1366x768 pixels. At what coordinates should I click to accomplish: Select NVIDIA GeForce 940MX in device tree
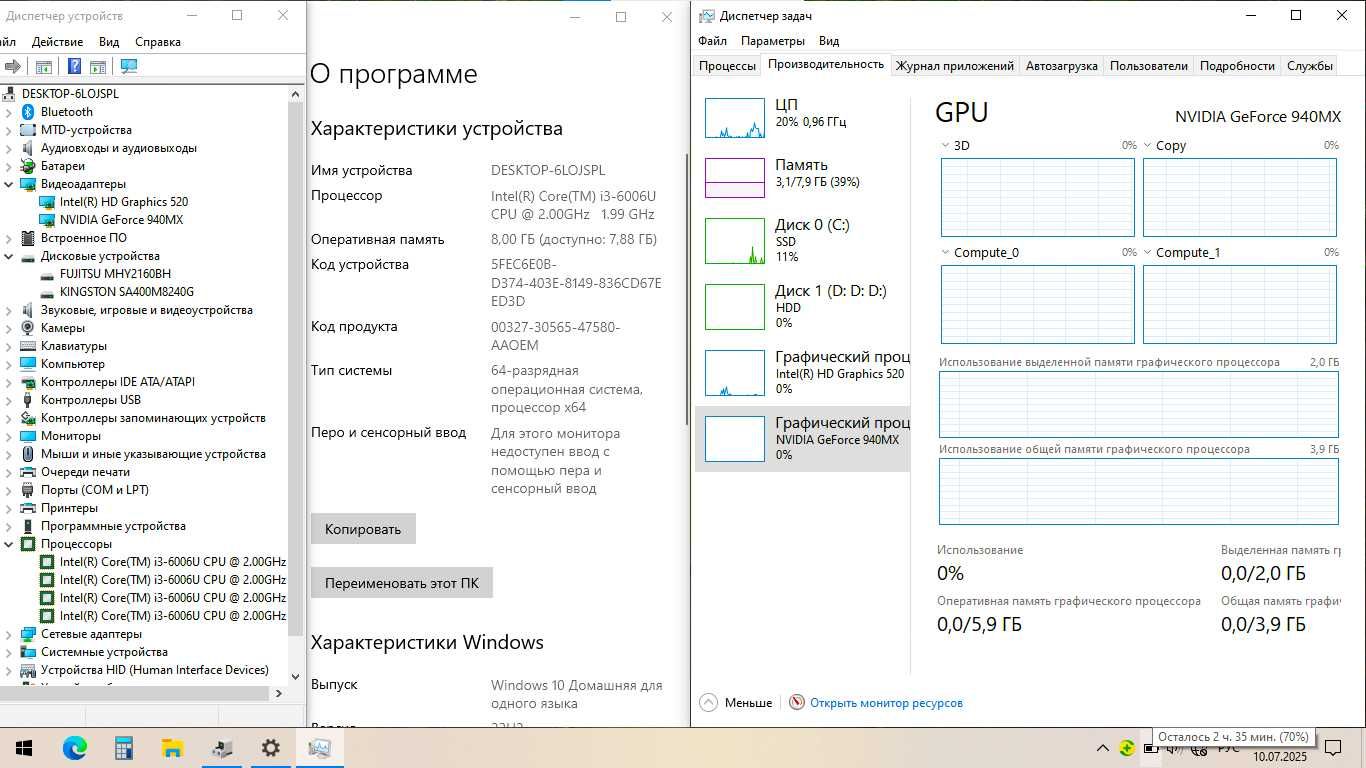(121, 220)
